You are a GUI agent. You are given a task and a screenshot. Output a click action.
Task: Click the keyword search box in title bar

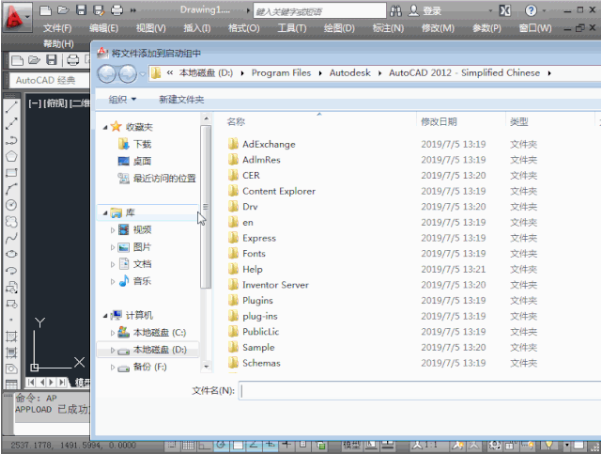[320, 11]
